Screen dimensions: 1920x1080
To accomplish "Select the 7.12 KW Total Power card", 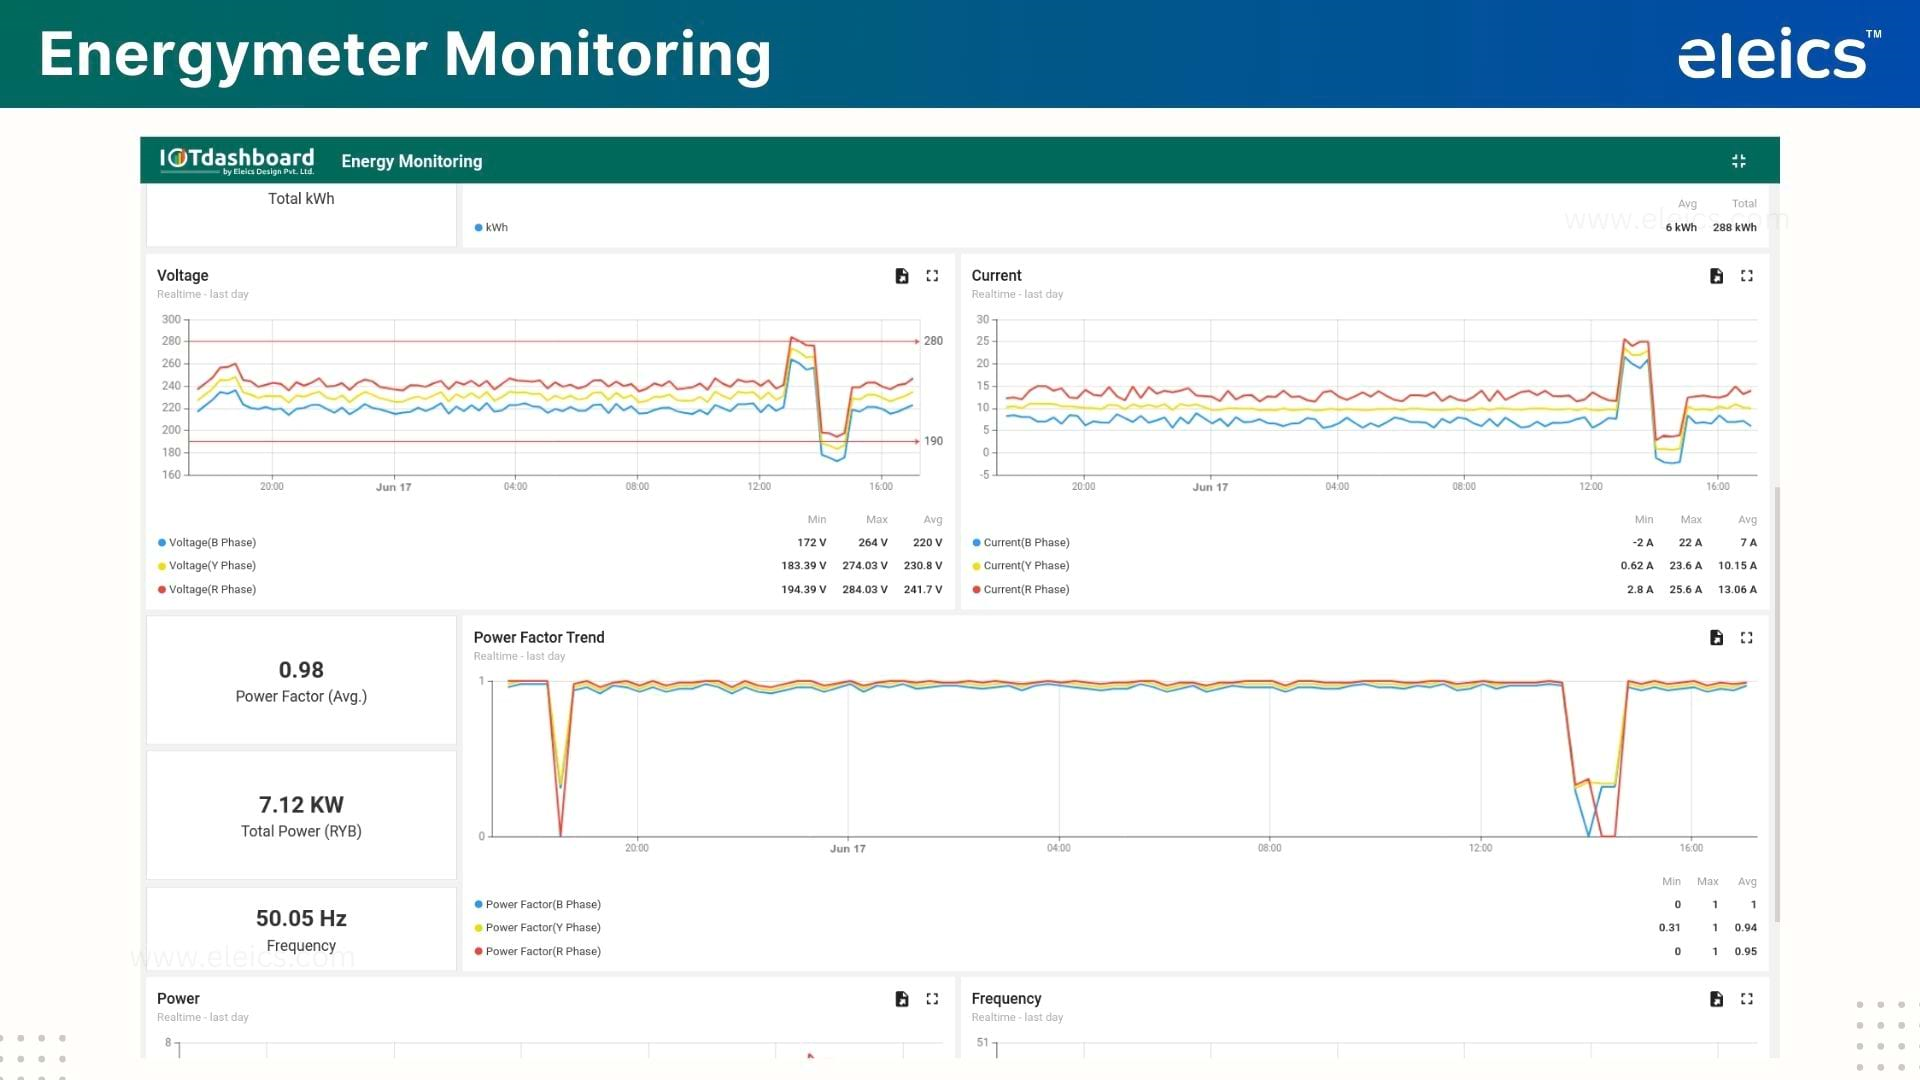I will coord(301,816).
